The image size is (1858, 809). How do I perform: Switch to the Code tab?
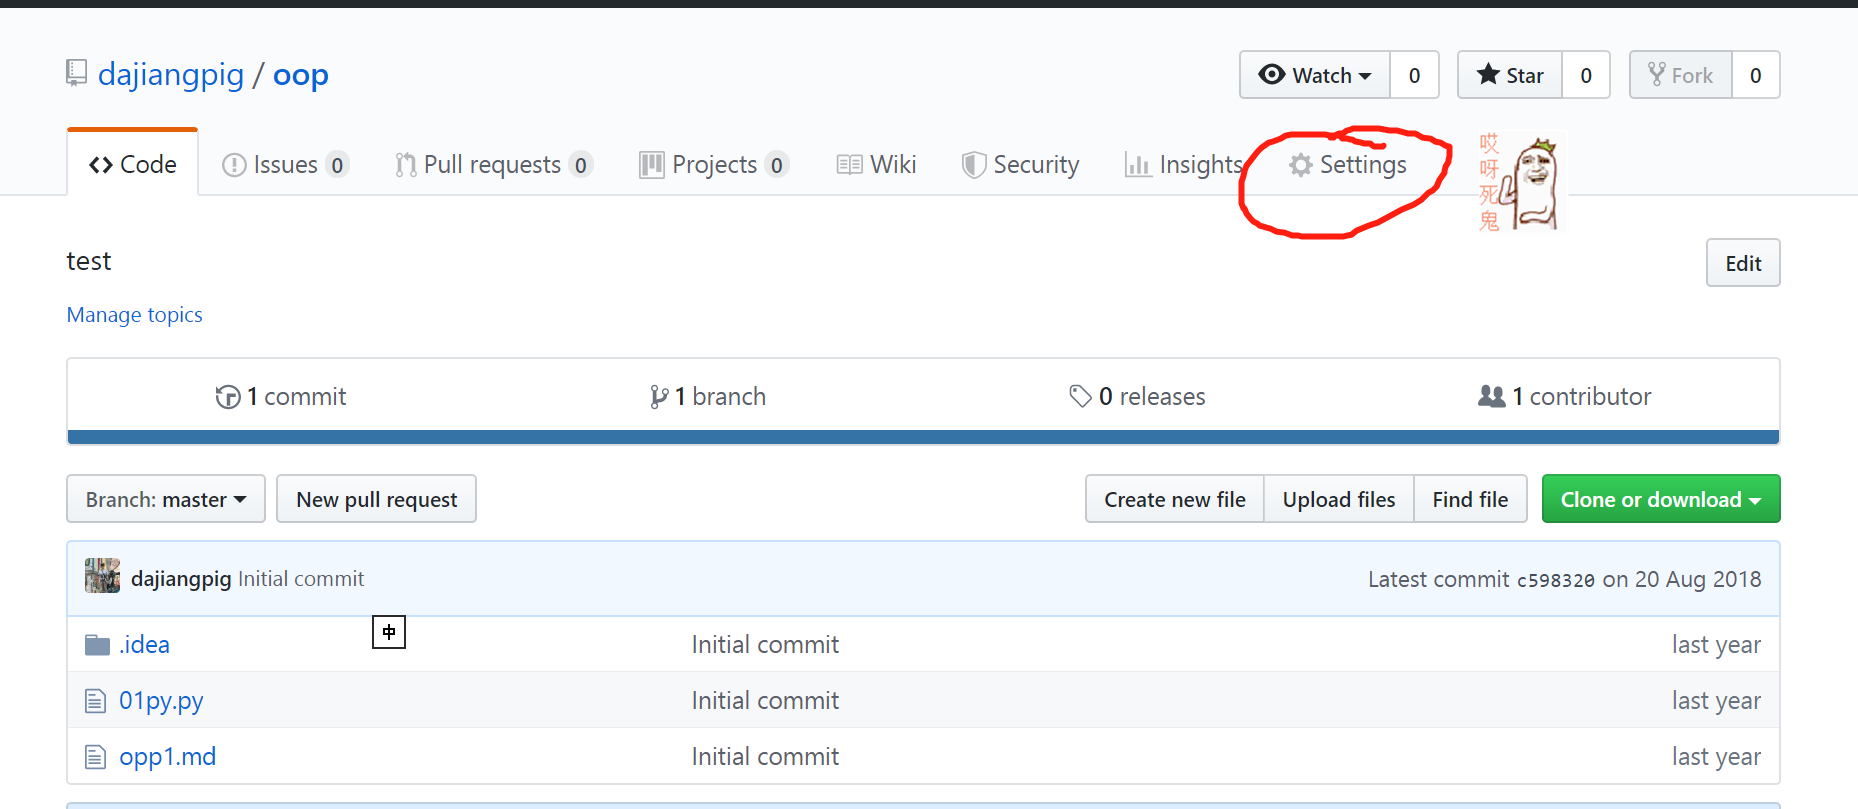[x=133, y=164]
